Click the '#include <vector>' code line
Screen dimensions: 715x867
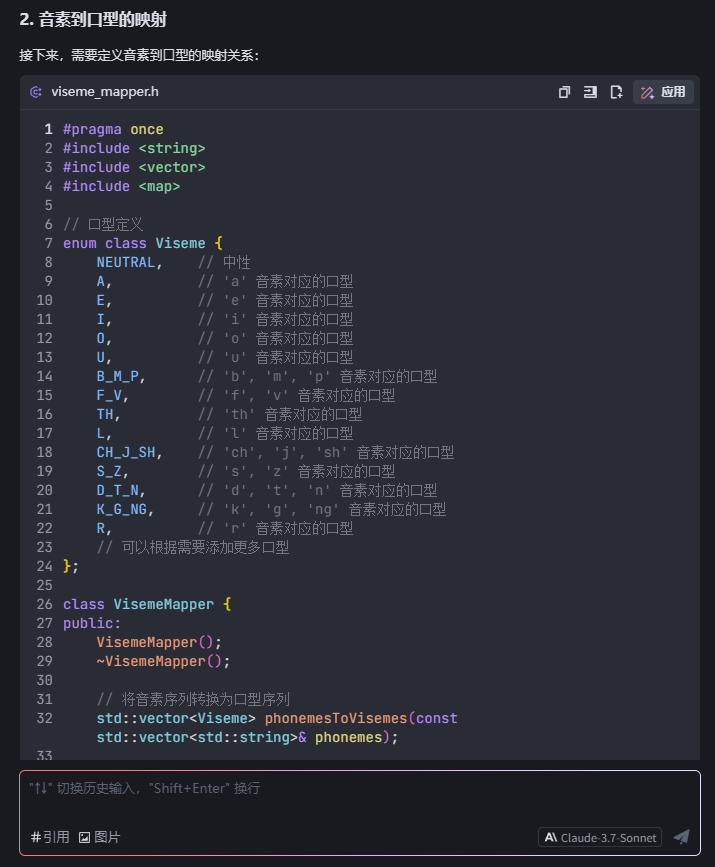[134, 167]
